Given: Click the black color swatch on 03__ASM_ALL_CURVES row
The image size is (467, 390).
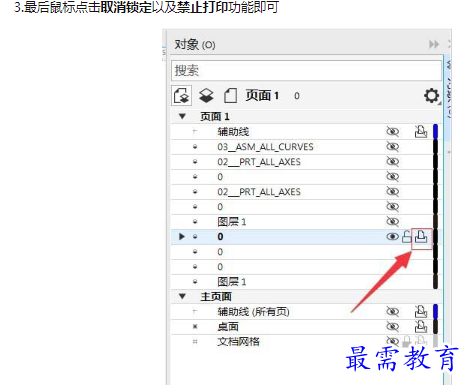Looking at the screenshot, I should pyautogui.click(x=435, y=147).
